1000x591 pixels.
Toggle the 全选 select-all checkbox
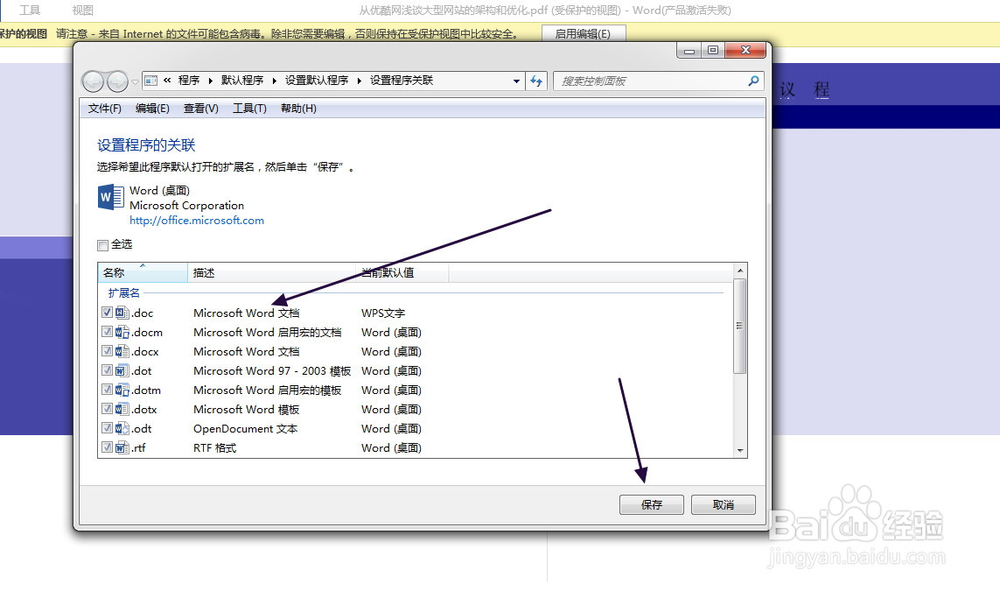pyautogui.click(x=103, y=245)
